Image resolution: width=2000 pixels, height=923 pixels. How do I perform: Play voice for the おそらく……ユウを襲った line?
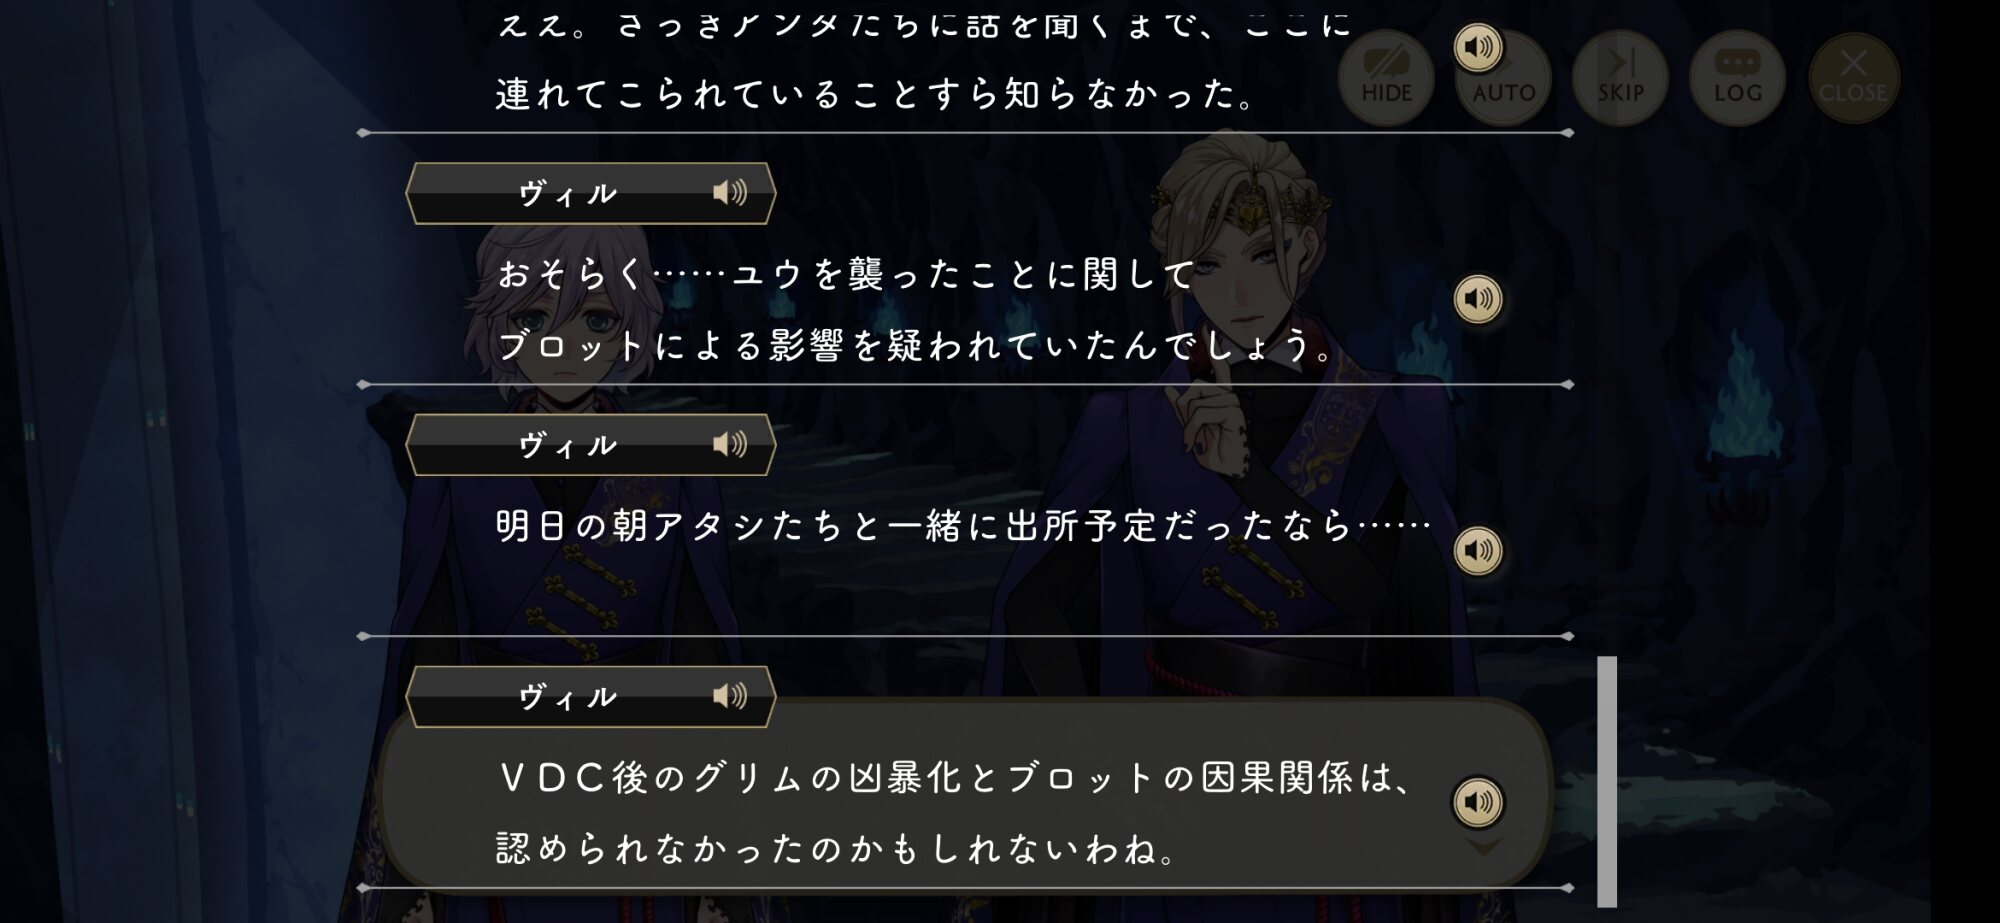click(x=1478, y=298)
